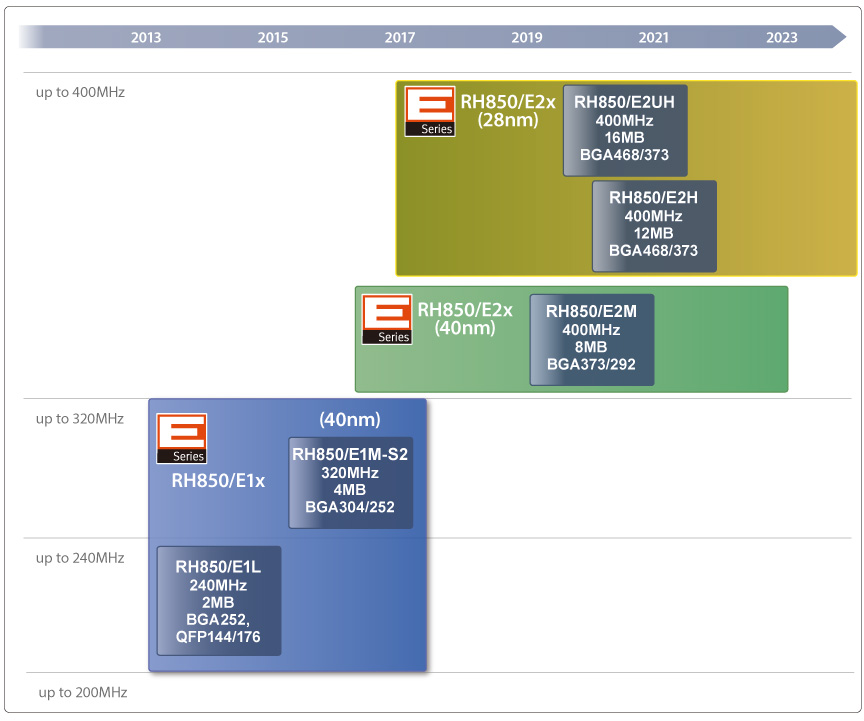Click the E Series logo beside RH850/E2x (28nm)

(430, 111)
